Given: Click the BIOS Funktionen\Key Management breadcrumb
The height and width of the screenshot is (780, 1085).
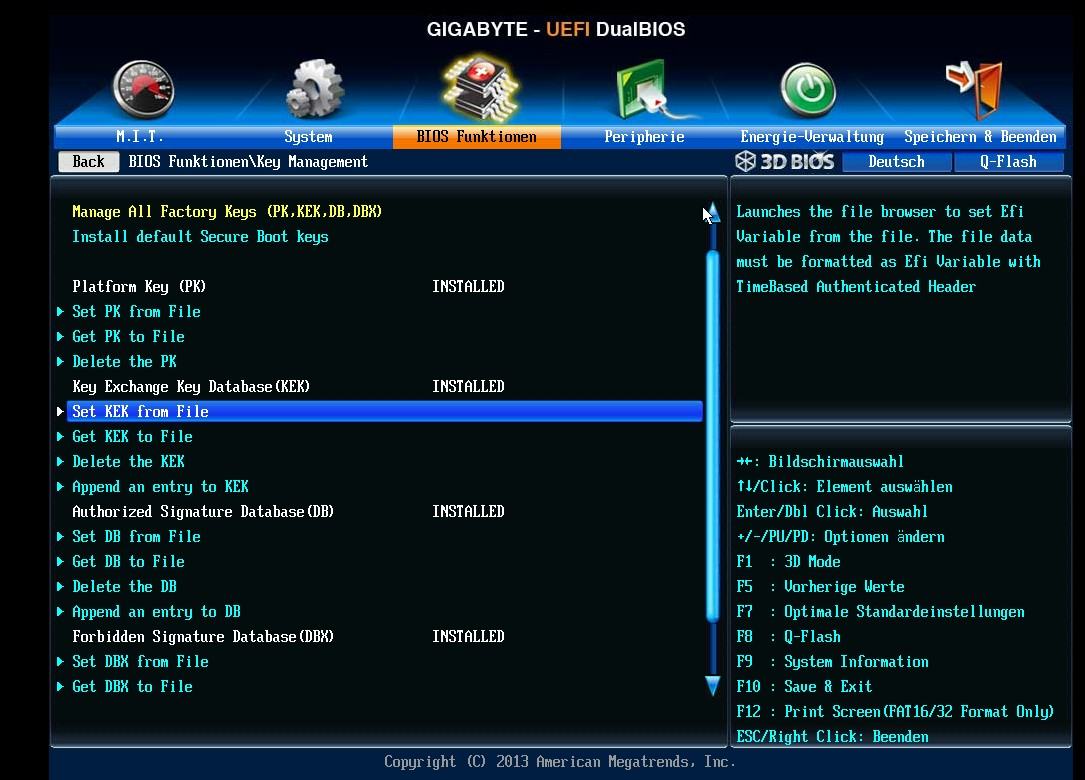Looking at the screenshot, I should point(248,161).
